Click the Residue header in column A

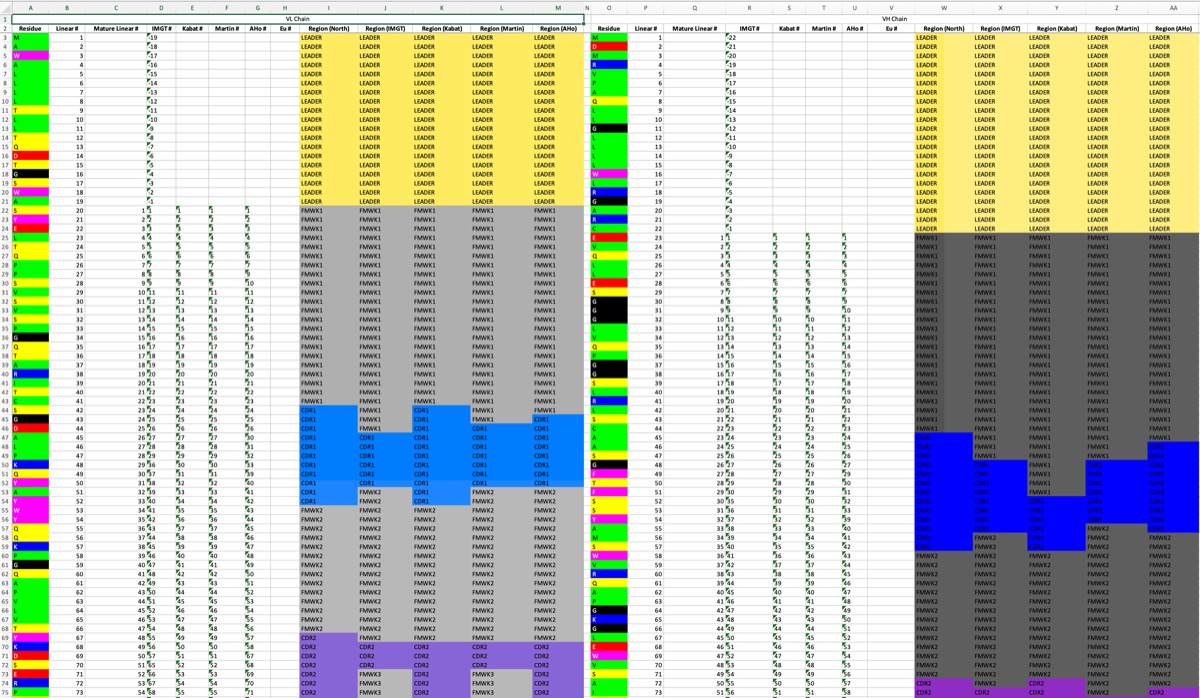pyautogui.click(x=31, y=29)
